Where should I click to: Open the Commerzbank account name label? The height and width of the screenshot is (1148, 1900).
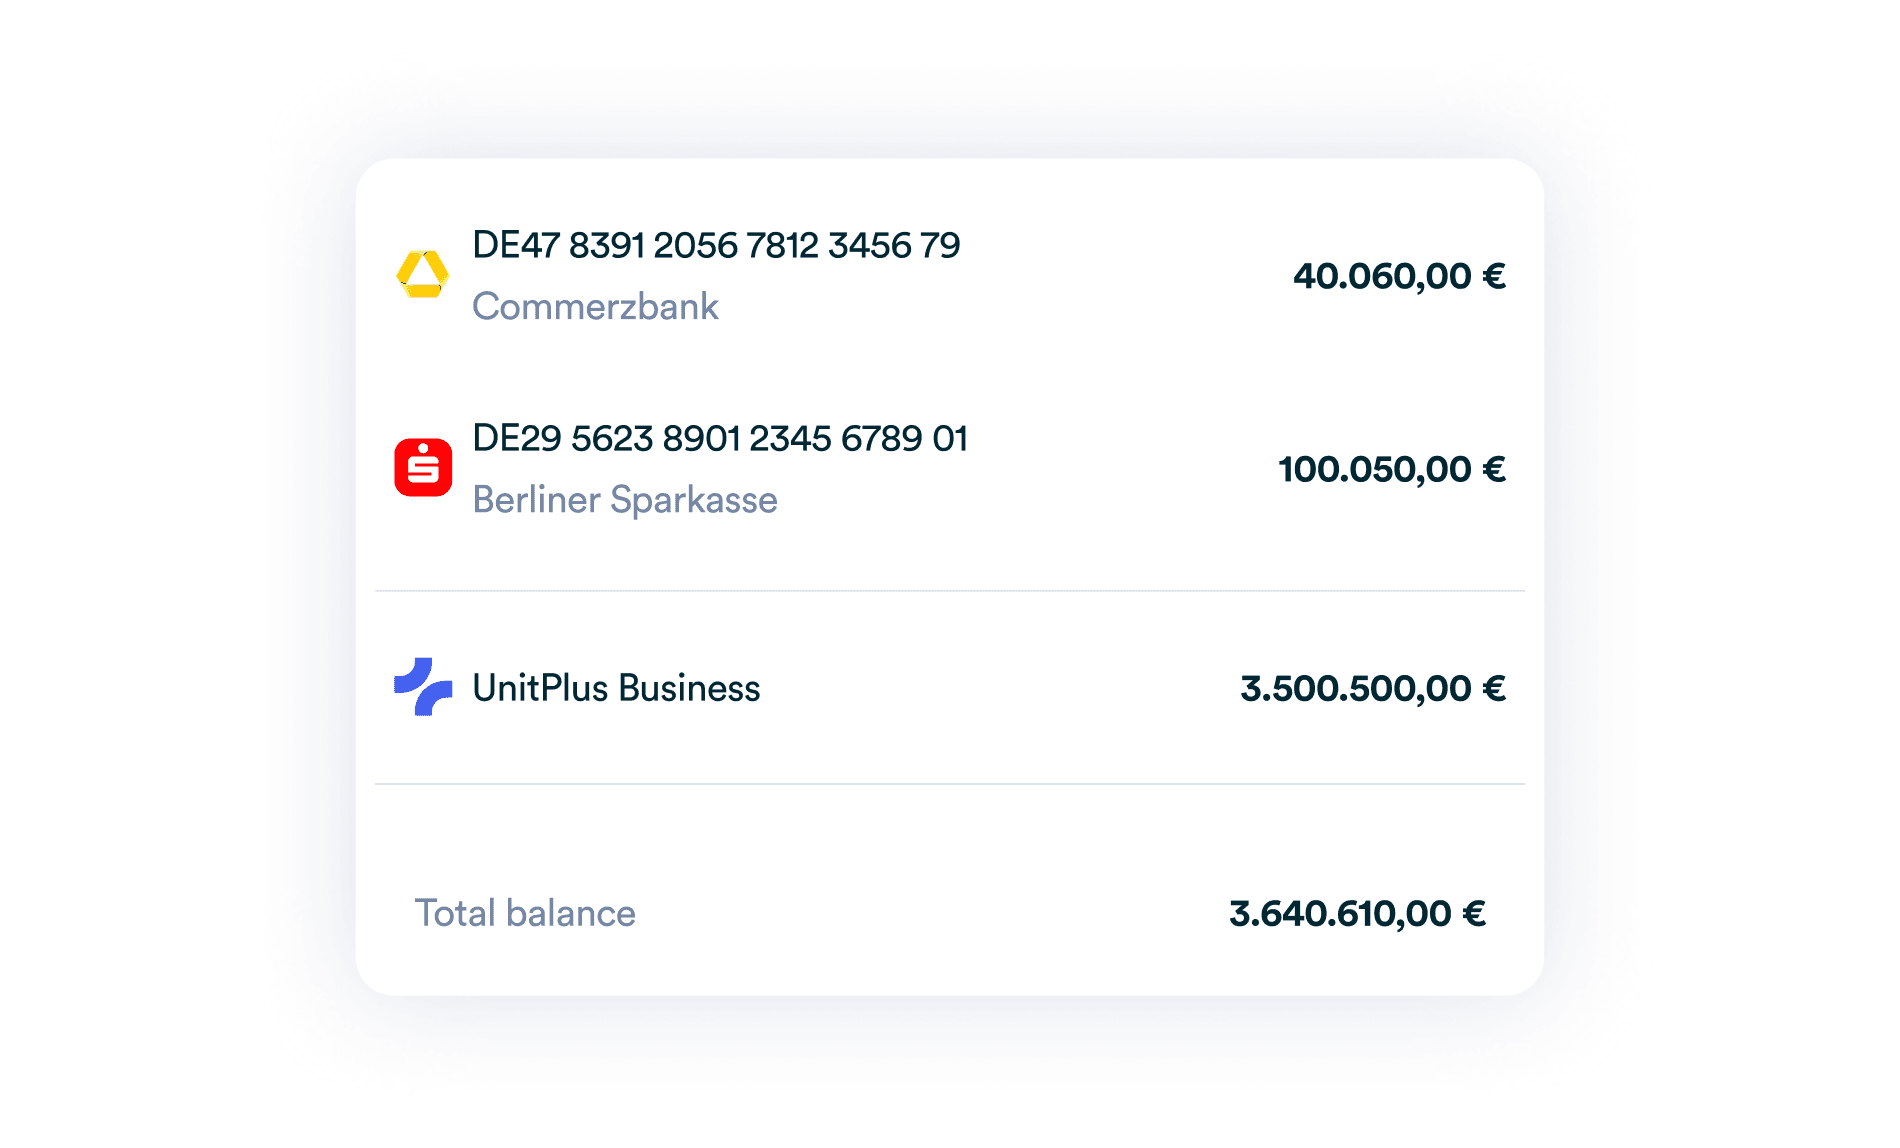(x=595, y=306)
